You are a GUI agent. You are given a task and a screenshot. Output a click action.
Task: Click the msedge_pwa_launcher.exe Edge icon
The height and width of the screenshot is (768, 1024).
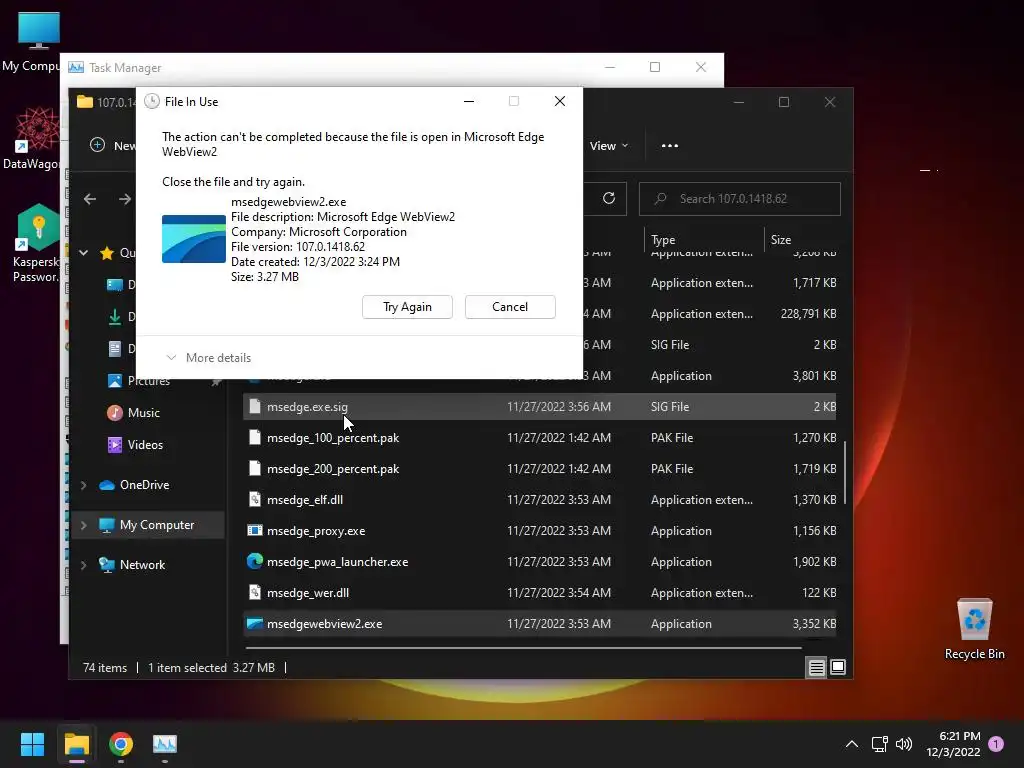(x=255, y=561)
